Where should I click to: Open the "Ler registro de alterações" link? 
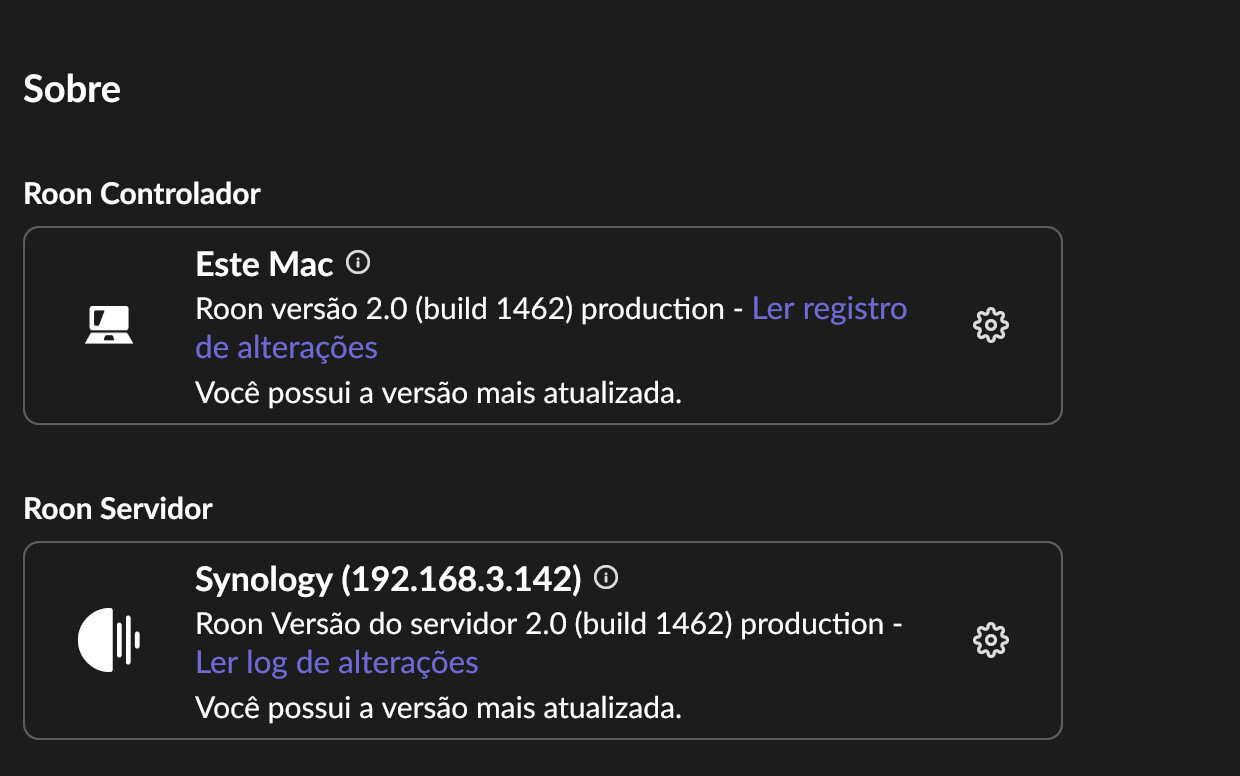pos(551,328)
